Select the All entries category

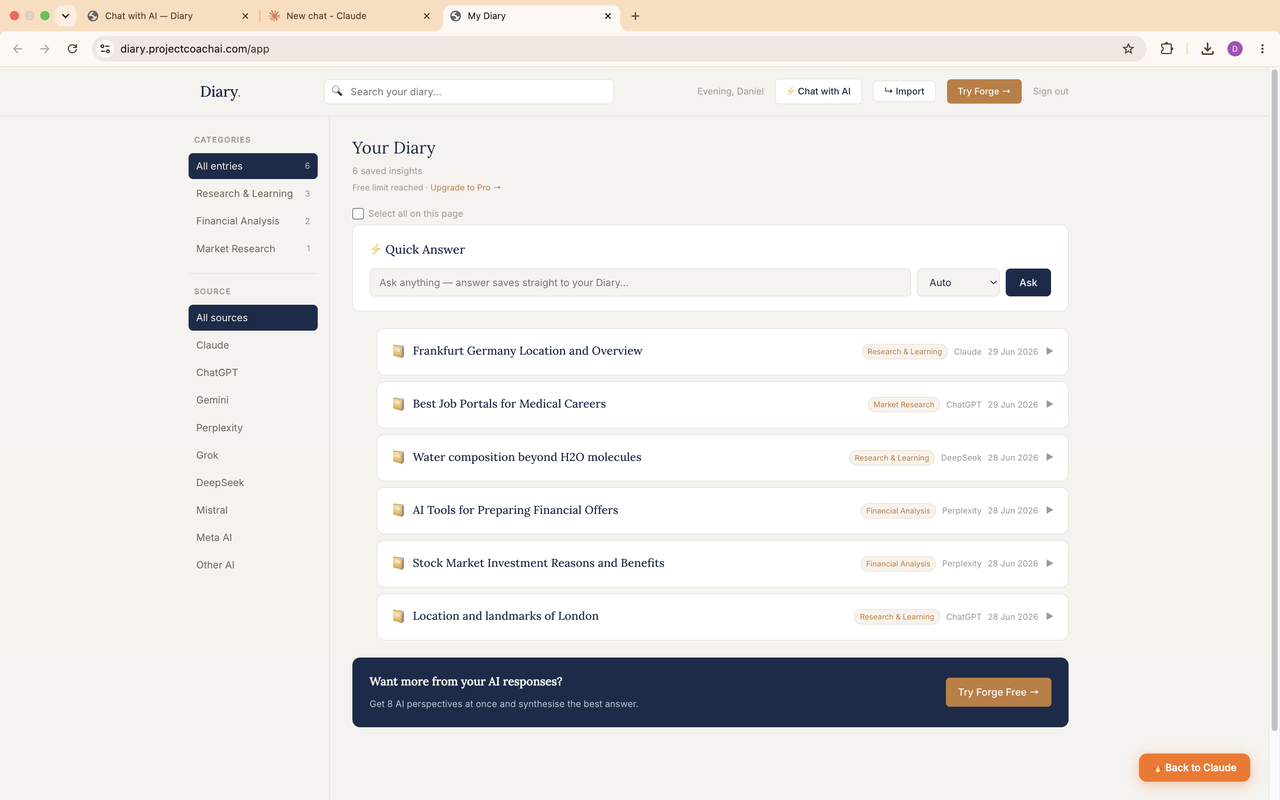[x=253, y=166]
